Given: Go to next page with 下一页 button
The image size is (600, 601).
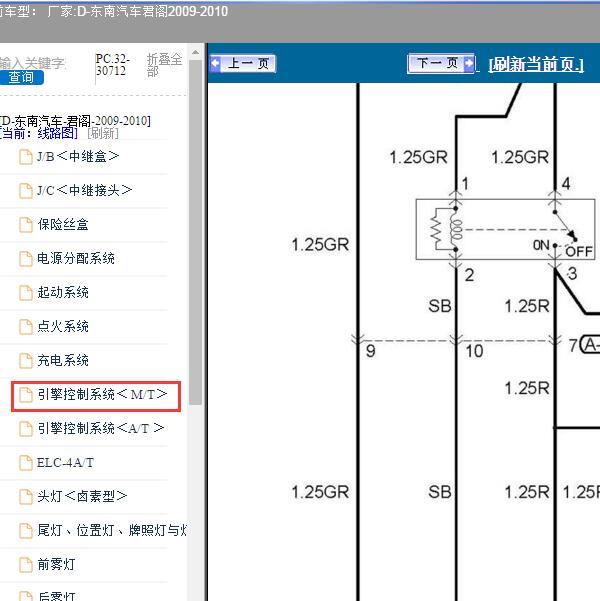Looking at the screenshot, I should pos(441,63).
